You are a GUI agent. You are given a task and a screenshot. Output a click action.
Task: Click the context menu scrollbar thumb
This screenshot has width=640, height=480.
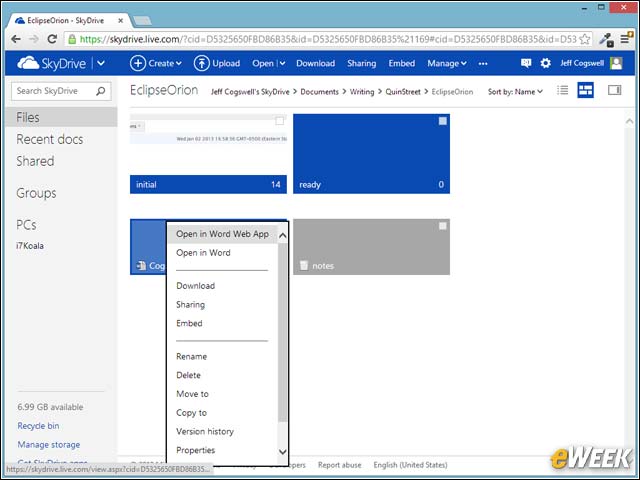click(282, 333)
